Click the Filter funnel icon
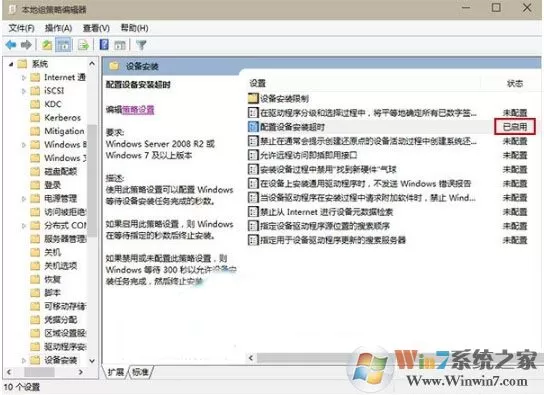Image resolution: width=544 pixels, height=395 pixels. click(141, 45)
